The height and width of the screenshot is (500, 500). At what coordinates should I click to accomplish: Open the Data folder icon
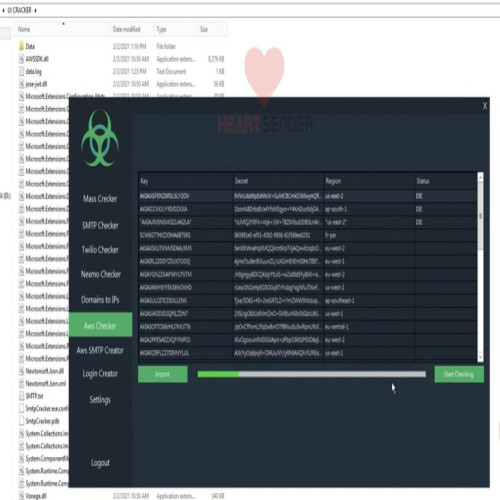click(x=21, y=46)
